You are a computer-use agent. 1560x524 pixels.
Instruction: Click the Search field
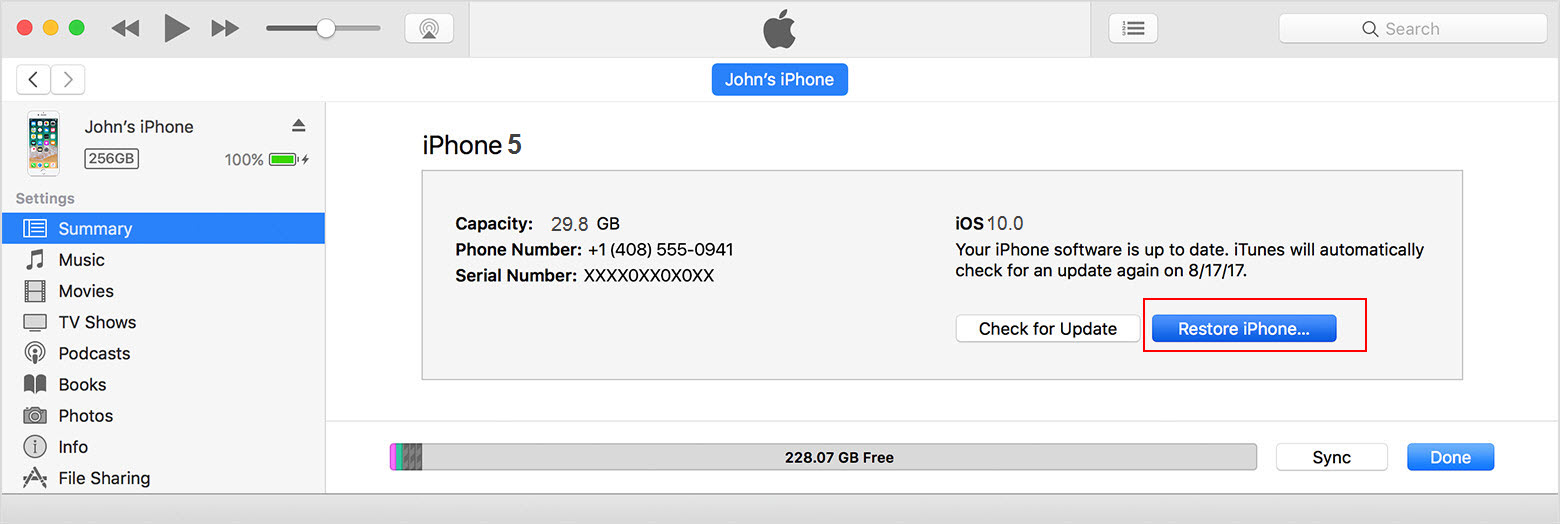(x=1413, y=29)
